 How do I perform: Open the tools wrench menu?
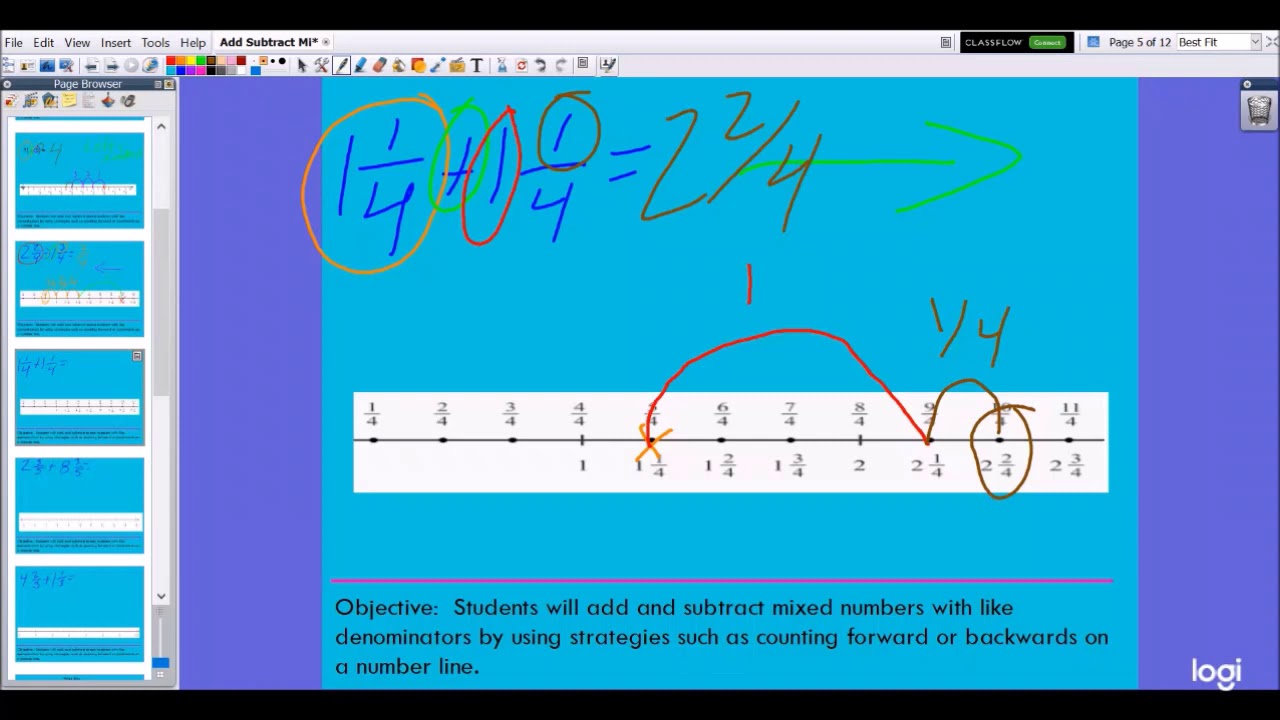coord(321,65)
